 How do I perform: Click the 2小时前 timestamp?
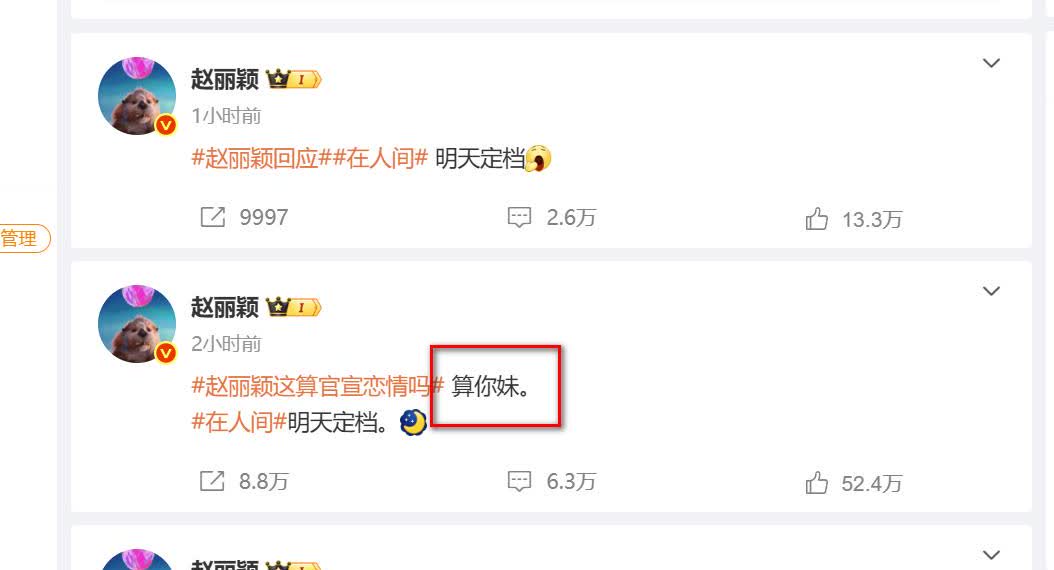226,344
